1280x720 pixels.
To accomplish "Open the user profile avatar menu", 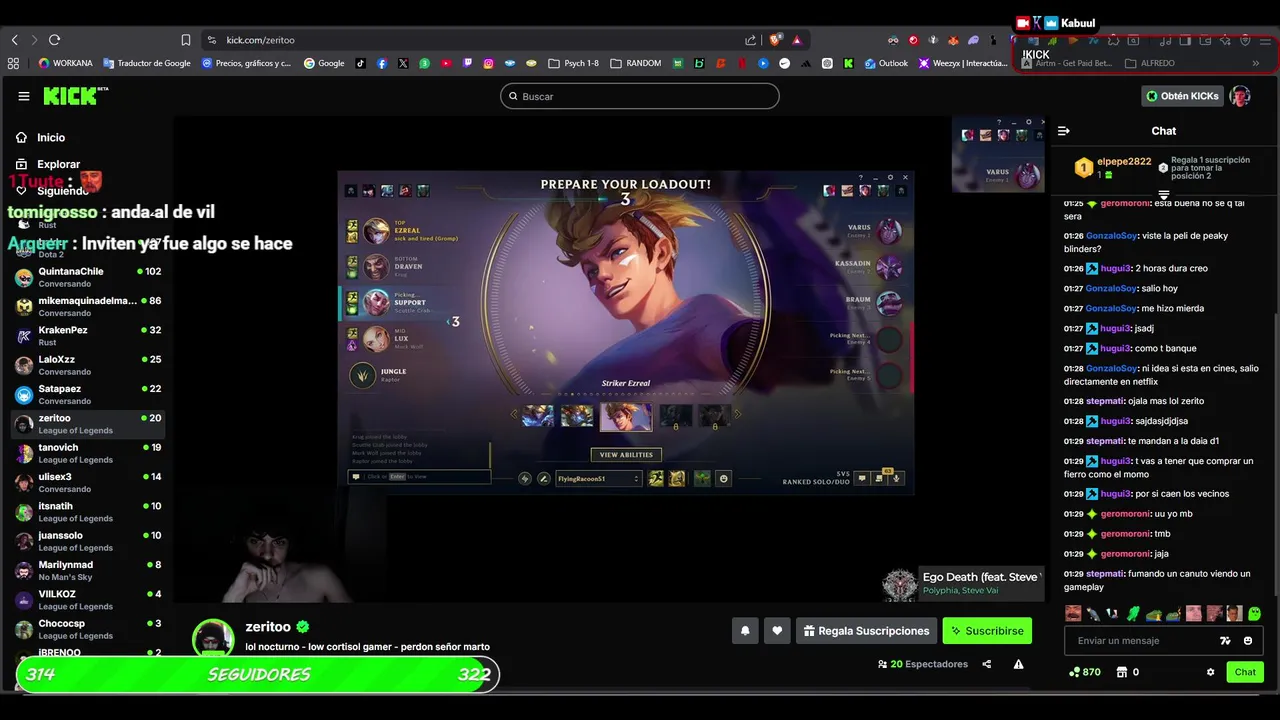I will coord(1240,96).
